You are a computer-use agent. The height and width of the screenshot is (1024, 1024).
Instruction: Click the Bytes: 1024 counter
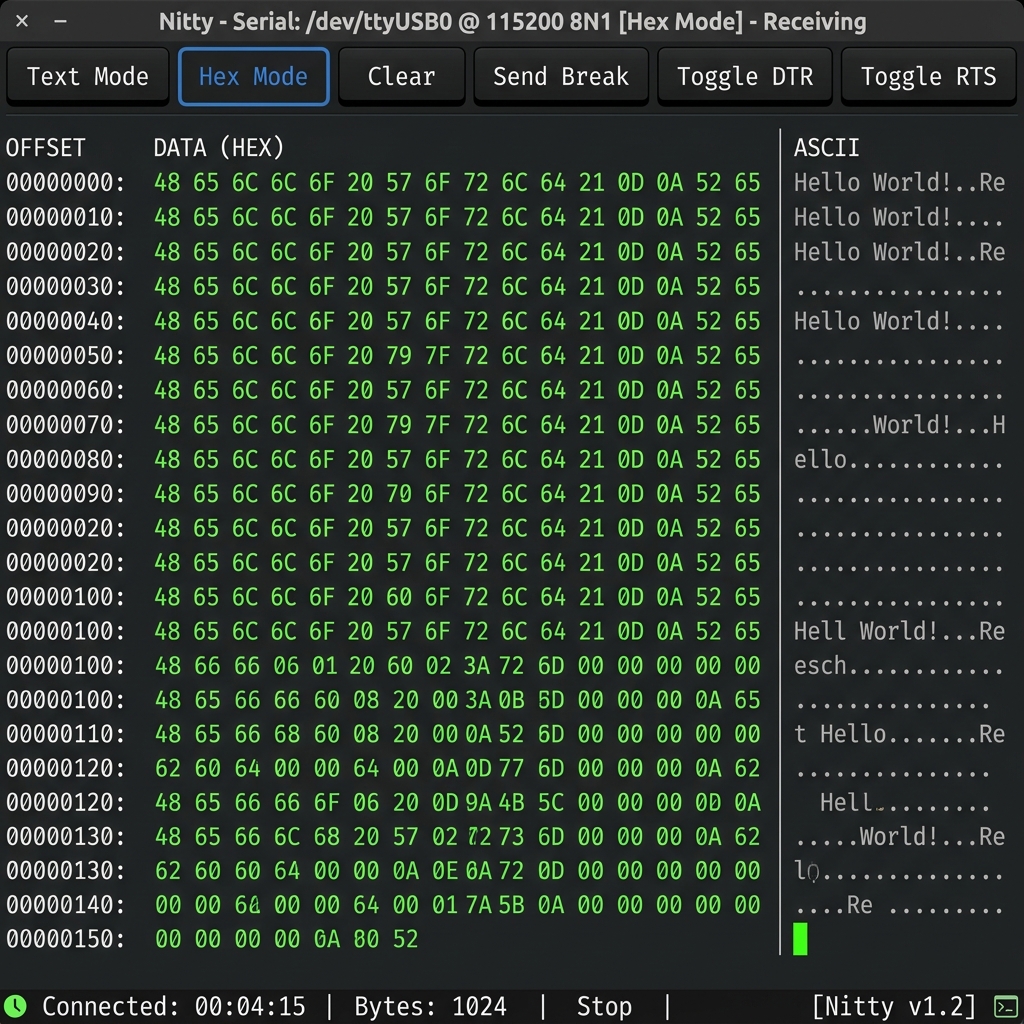click(x=430, y=1006)
